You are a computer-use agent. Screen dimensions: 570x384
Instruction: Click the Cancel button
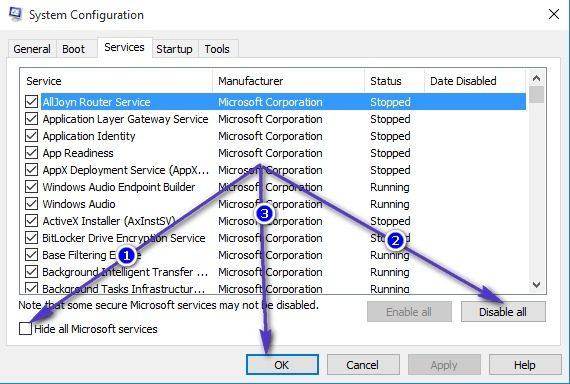click(x=363, y=365)
